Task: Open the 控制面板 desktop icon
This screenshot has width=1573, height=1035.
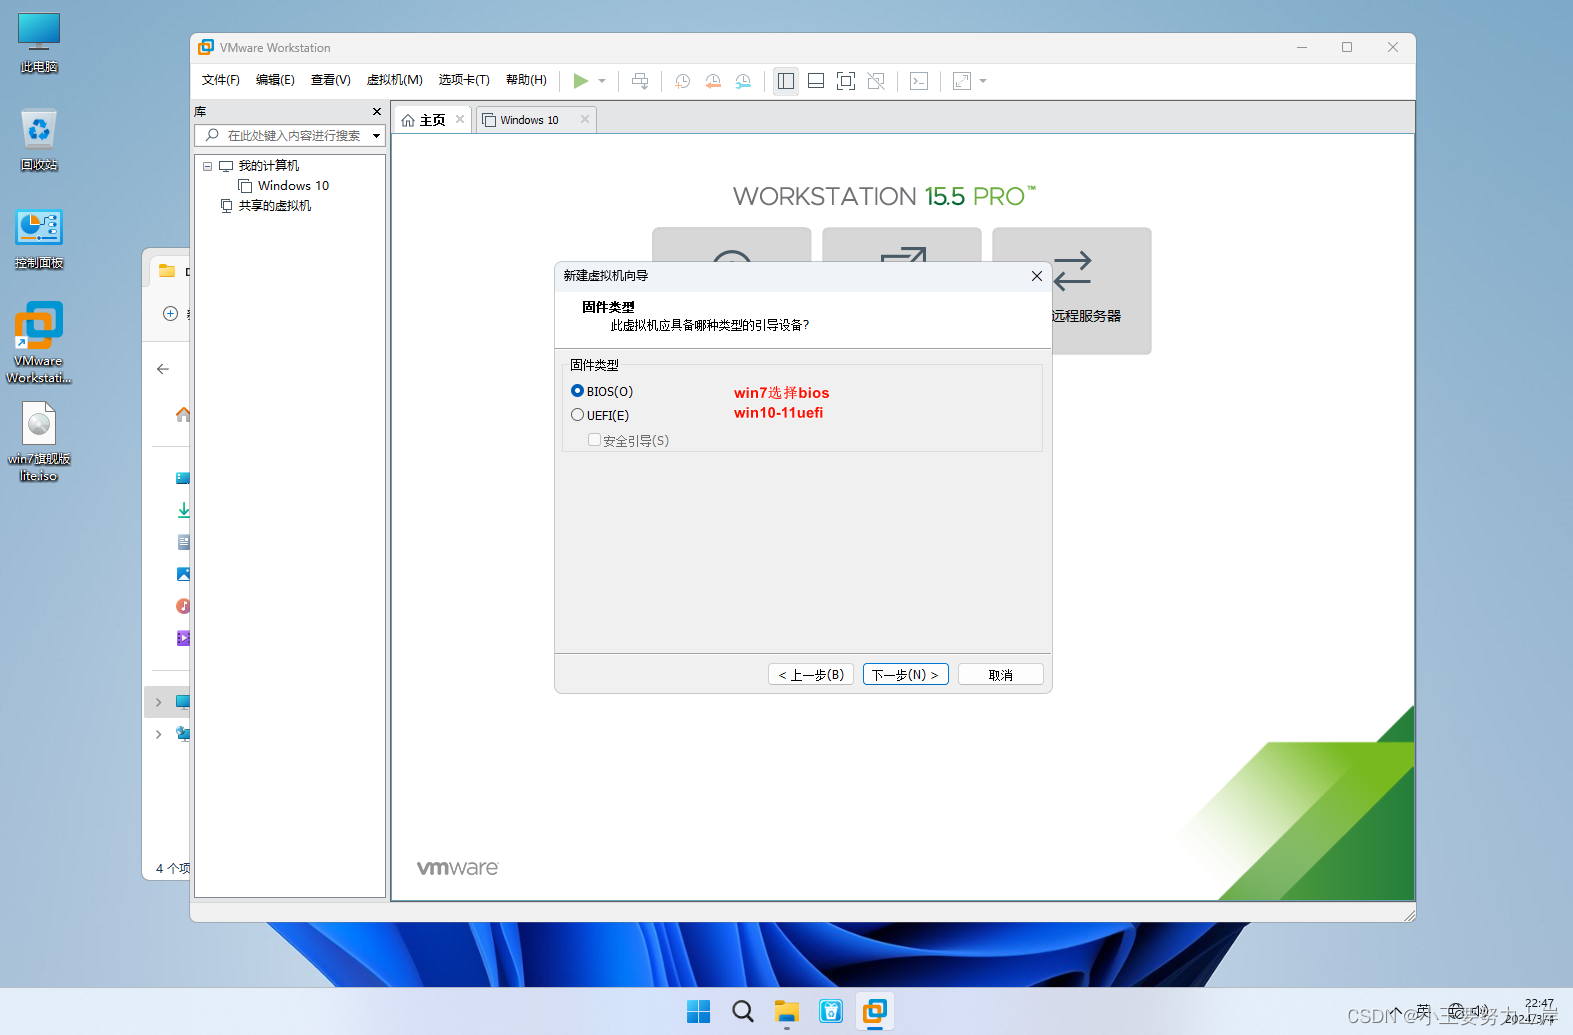Action: point(39,239)
